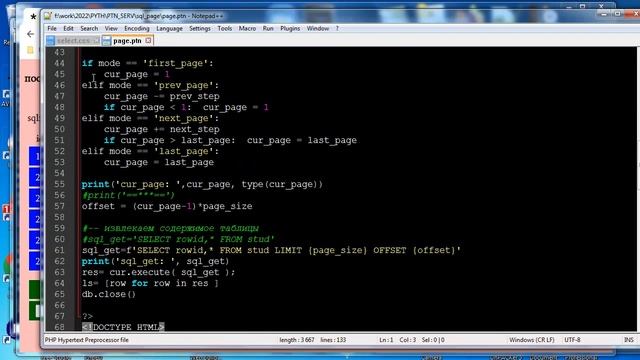Click Windows (CR LF) in the status bar
The height and width of the screenshot is (360, 640).
click(531, 340)
